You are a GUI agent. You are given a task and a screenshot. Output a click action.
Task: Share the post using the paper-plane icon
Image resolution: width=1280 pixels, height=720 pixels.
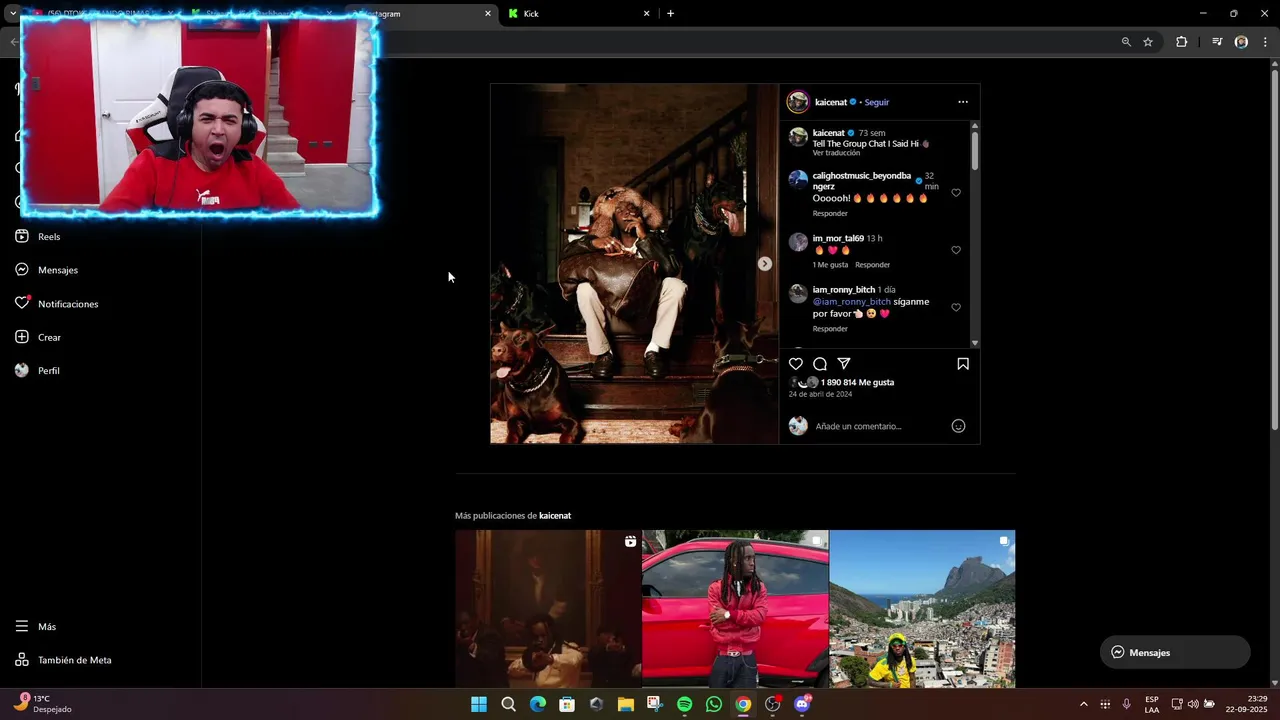point(844,364)
